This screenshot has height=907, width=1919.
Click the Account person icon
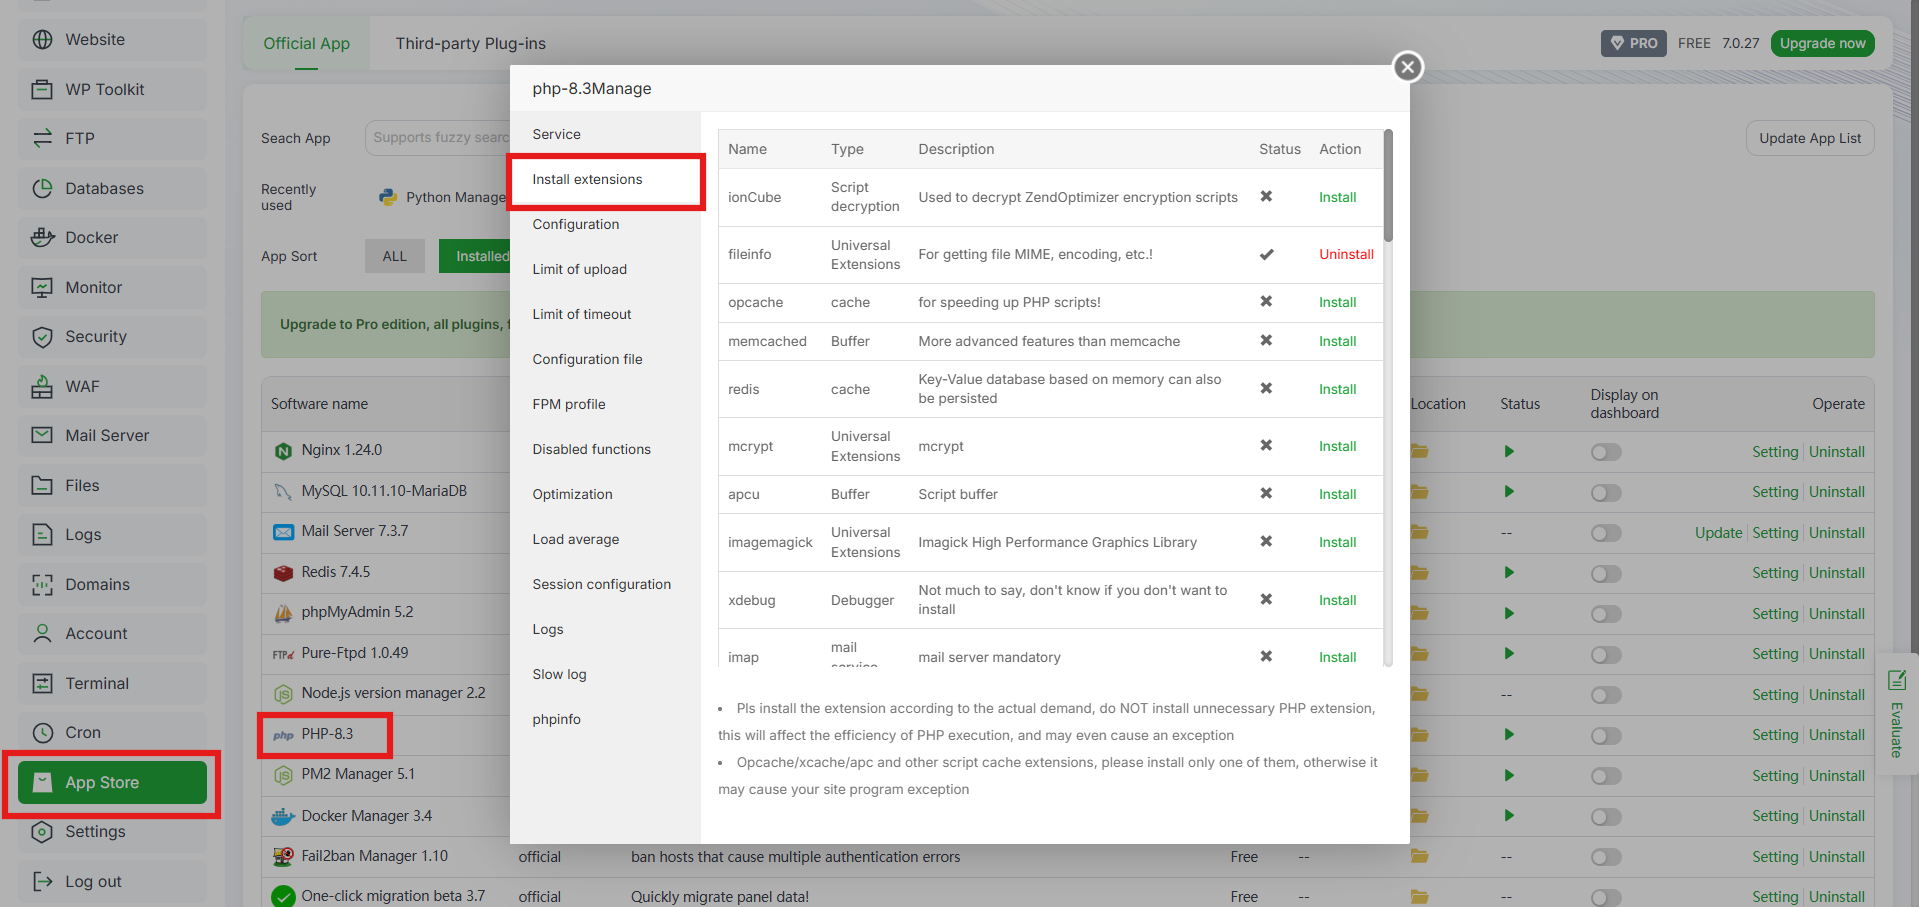click(42, 633)
